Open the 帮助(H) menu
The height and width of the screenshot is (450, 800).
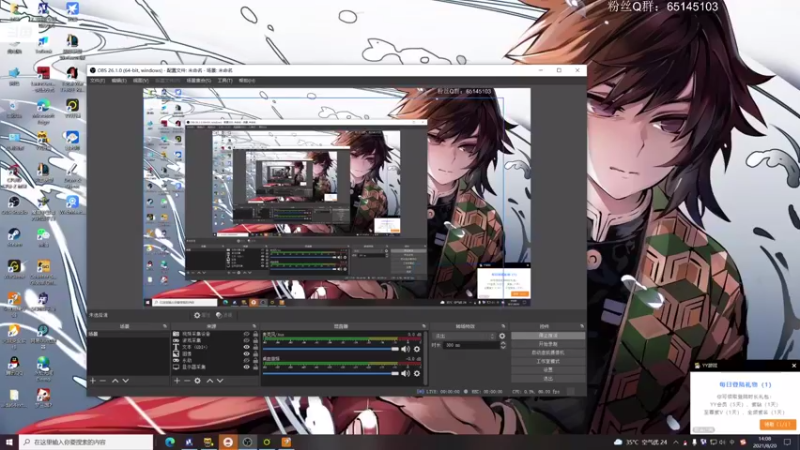[247, 81]
